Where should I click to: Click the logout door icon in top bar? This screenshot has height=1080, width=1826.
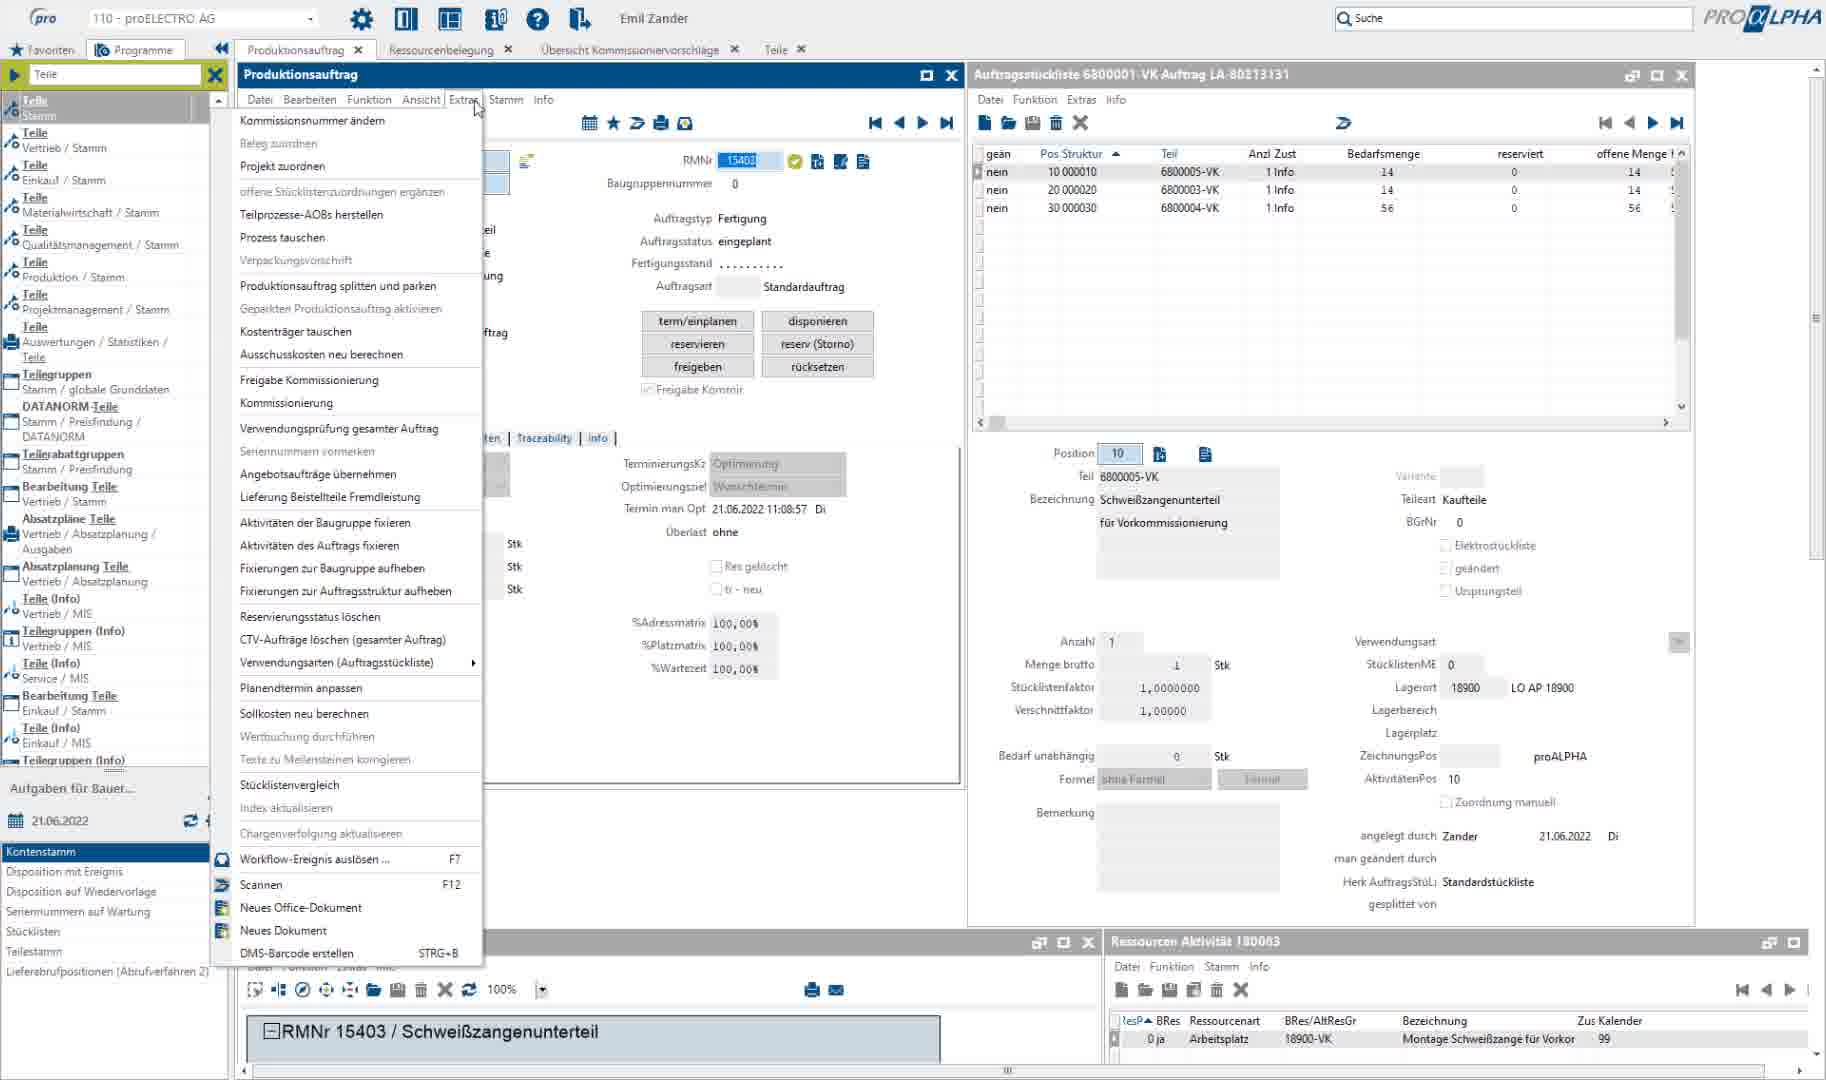tap(579, 19)
